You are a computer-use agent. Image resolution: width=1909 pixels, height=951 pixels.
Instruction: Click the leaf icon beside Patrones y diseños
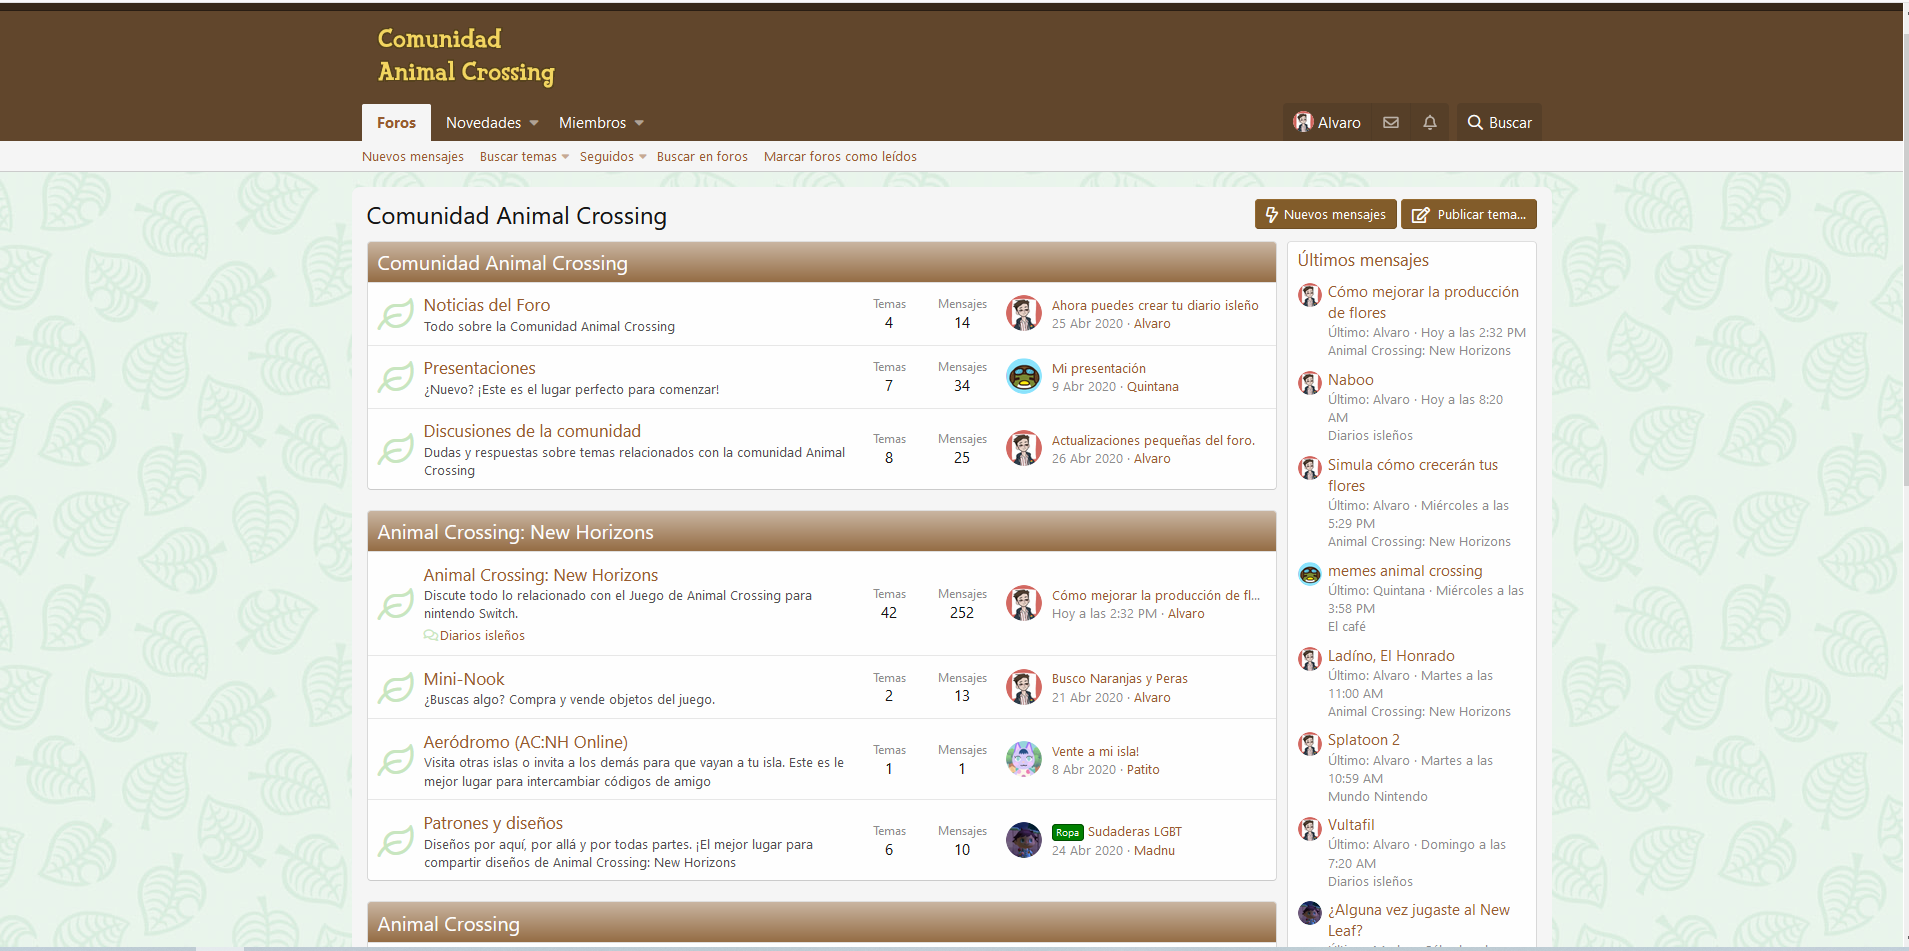(x=396, y=841)
